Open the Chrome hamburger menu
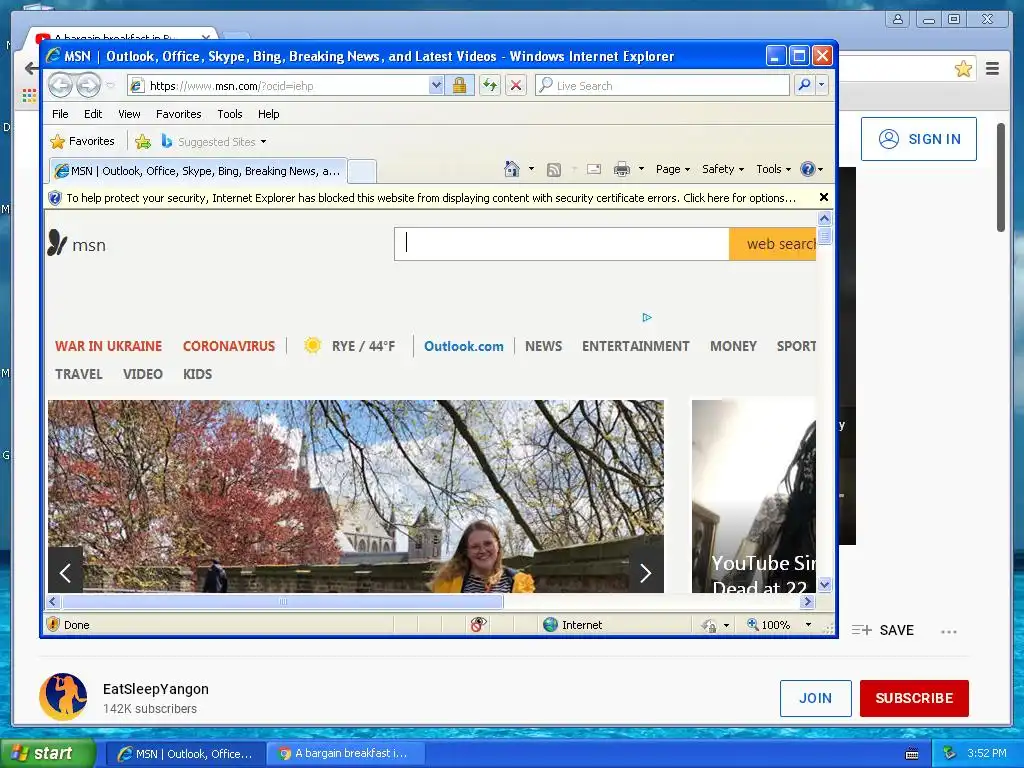 (x=992, y=69)
